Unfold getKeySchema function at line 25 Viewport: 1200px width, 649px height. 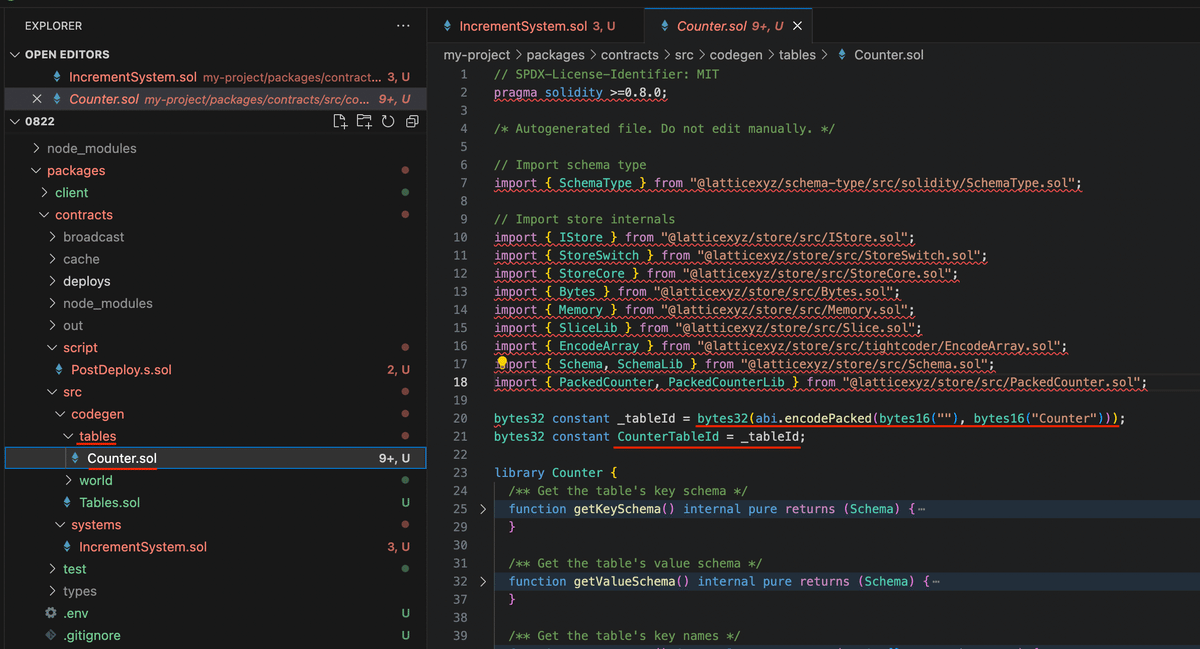tap(483, 509)
